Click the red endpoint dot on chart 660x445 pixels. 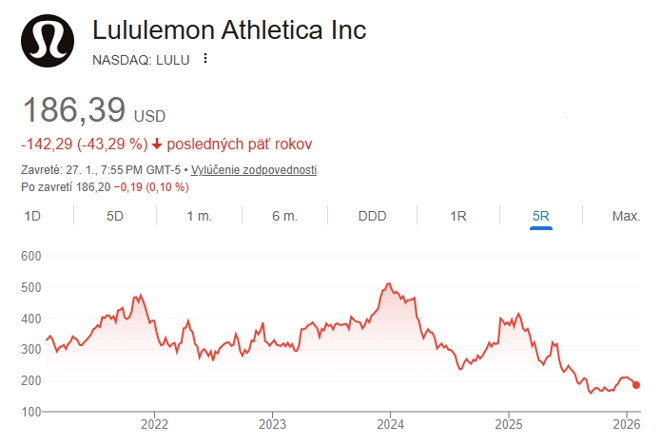[636, 385]
